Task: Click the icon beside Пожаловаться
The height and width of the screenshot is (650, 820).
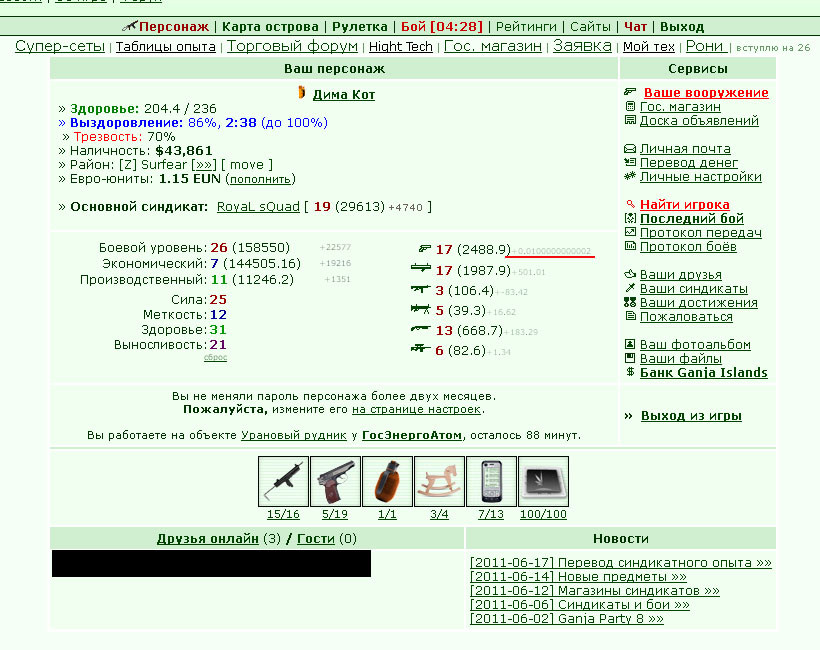Action: coord(631,316)
